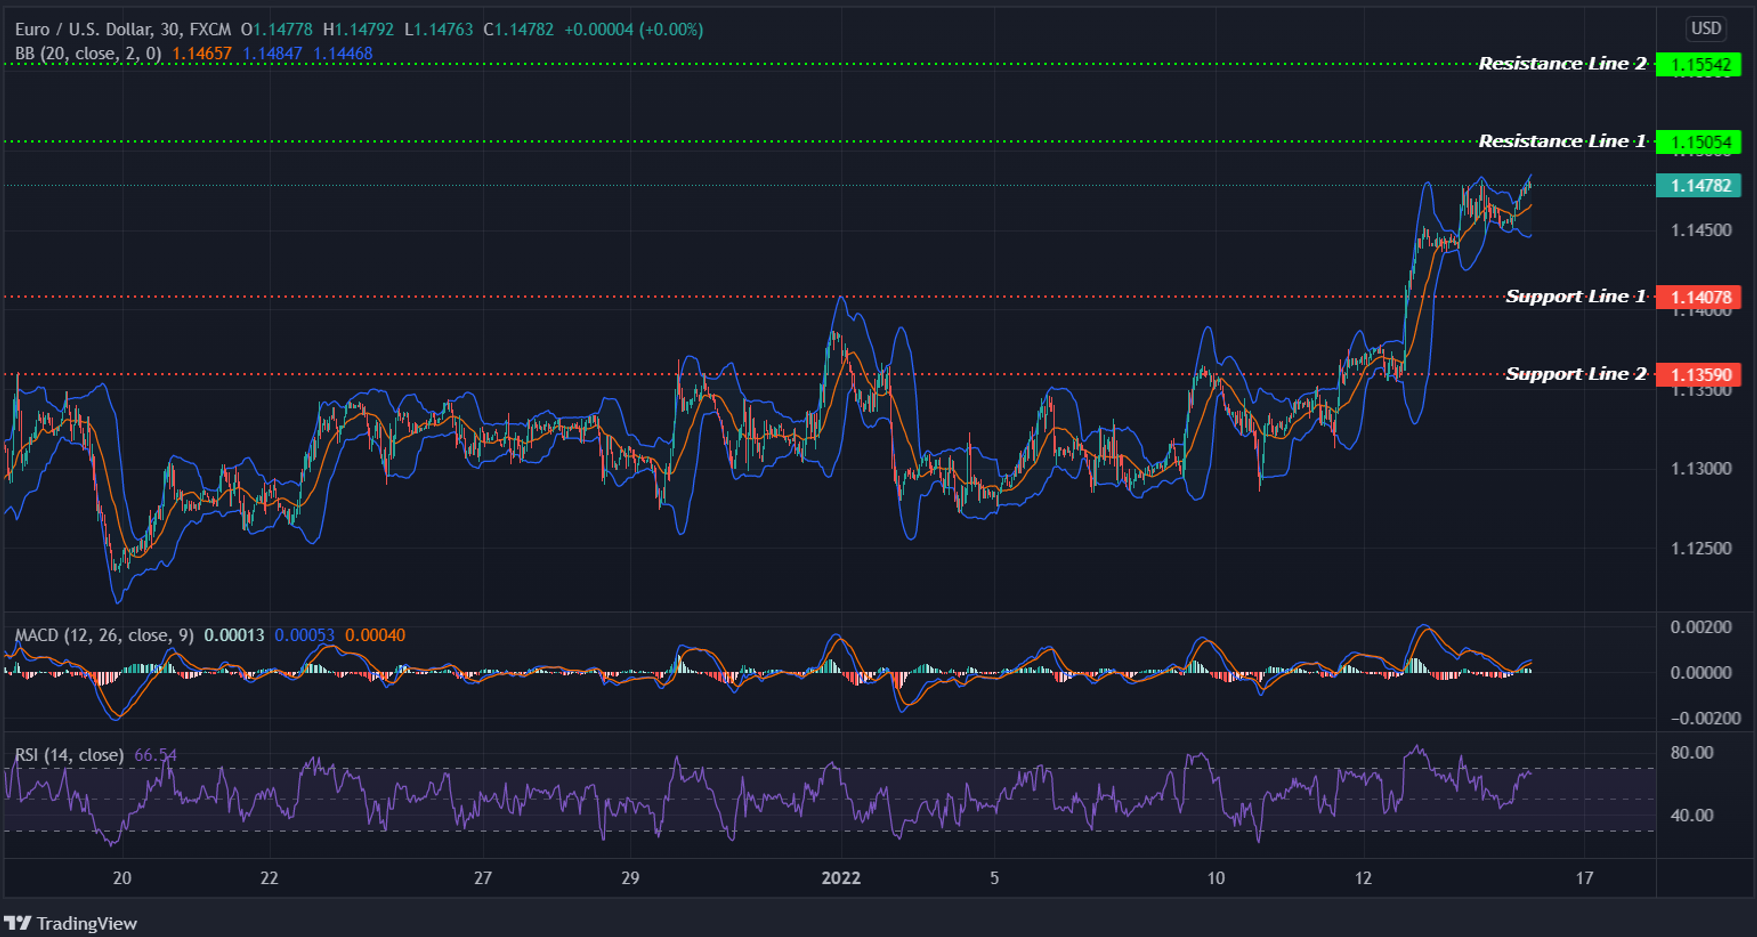Click the current price tag 1.14782
The height and width of the screenshot is (937, 1757).
(x=1698, y=185)
